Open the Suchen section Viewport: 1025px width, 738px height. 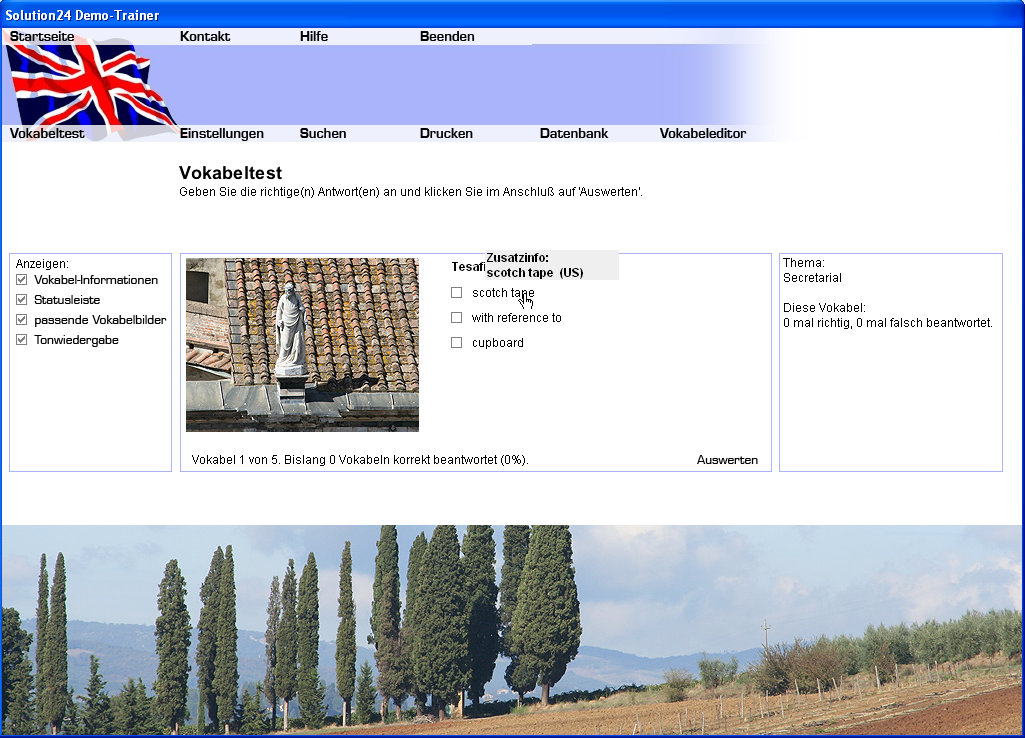coord(323,133)
